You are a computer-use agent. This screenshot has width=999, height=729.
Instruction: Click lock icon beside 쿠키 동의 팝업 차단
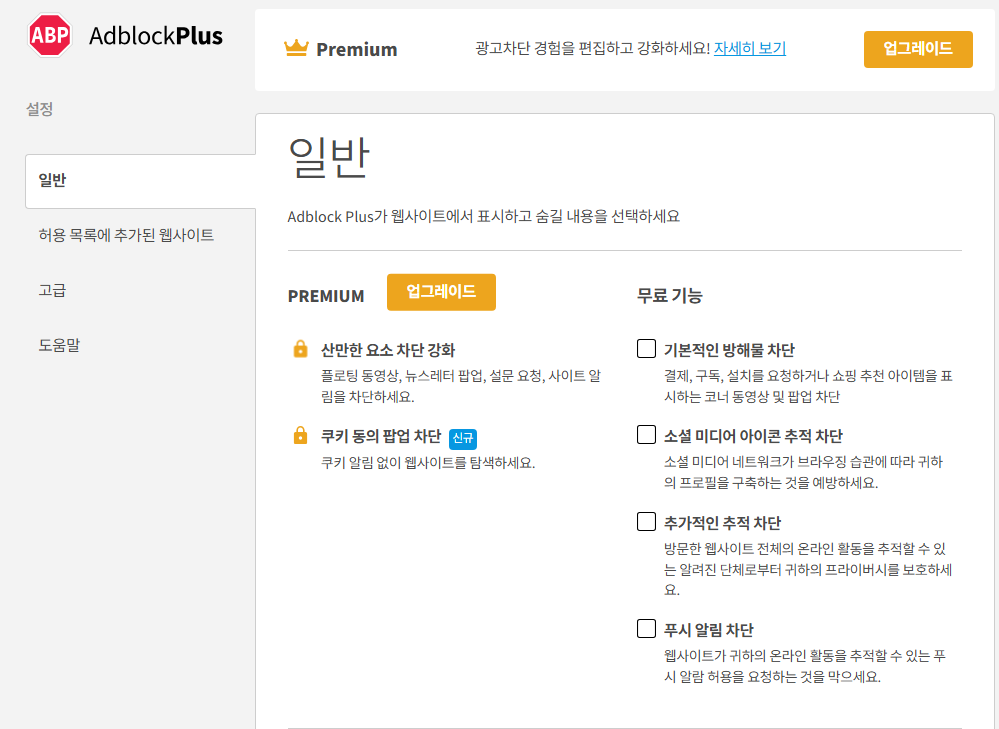(x=300, y=435)
